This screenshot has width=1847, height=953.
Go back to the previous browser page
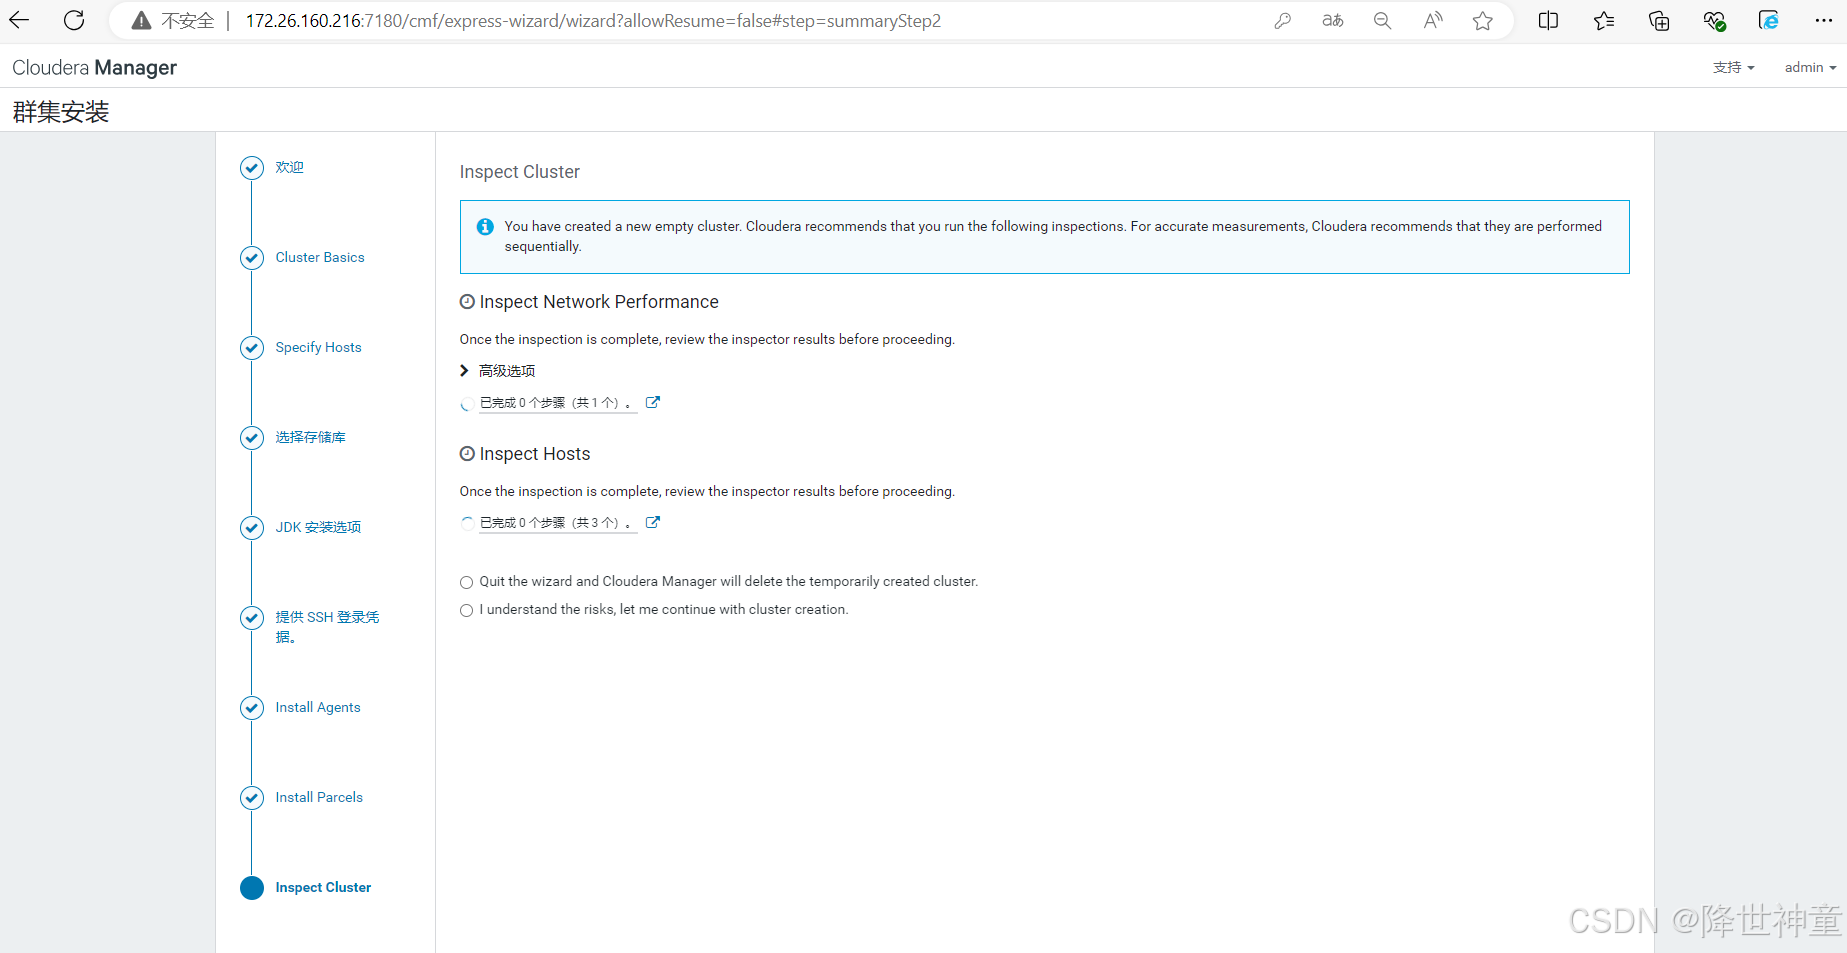19,20
